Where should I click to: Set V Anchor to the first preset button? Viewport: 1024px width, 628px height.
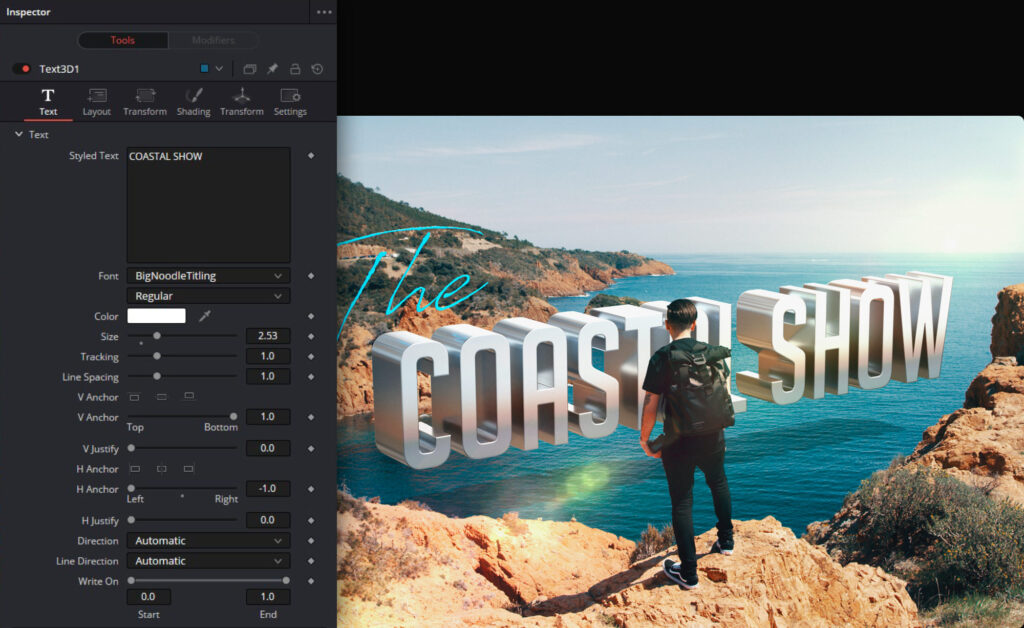click(135, 397)
